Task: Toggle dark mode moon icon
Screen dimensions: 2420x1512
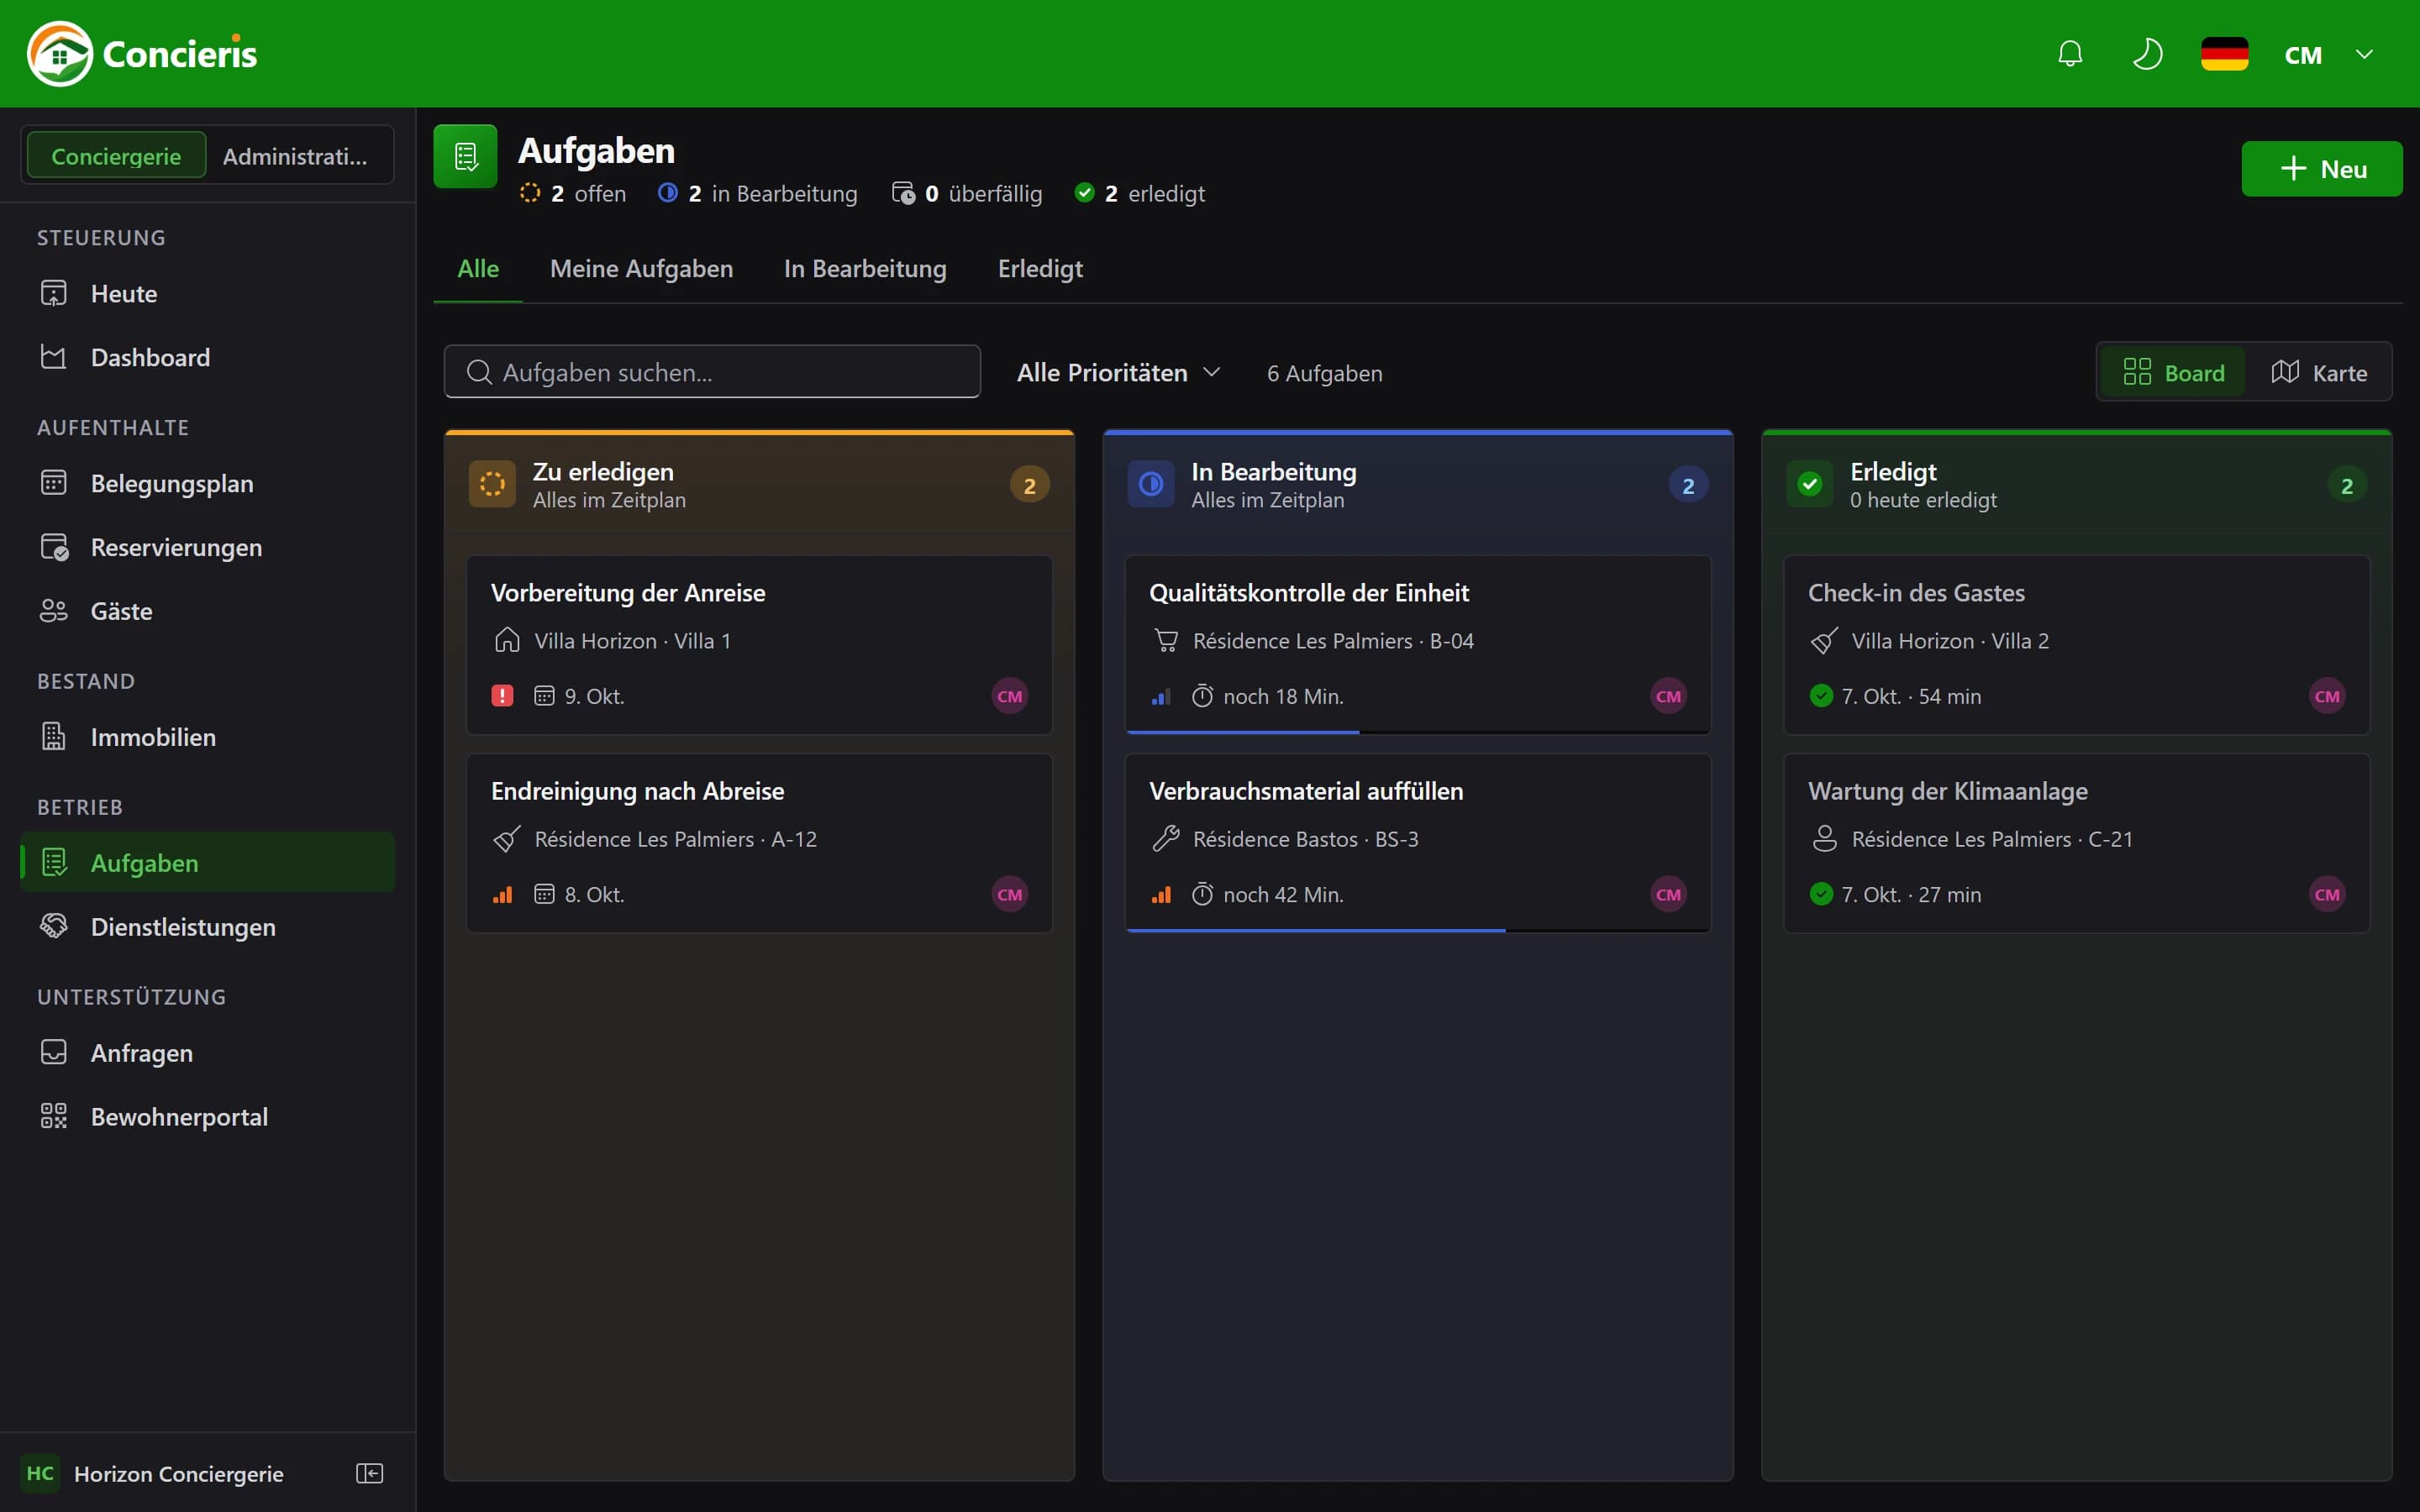Action: pos(2147,54)
